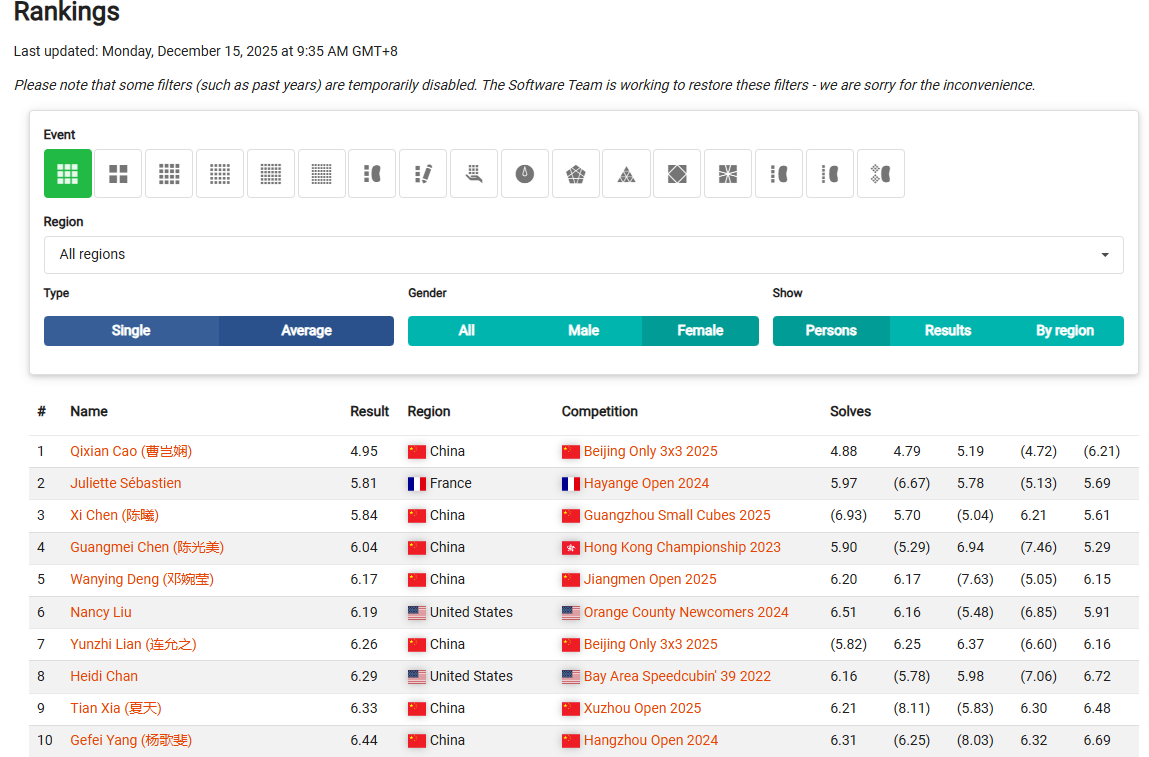
Task: Click the 4.95 result value
Action: 364,451
